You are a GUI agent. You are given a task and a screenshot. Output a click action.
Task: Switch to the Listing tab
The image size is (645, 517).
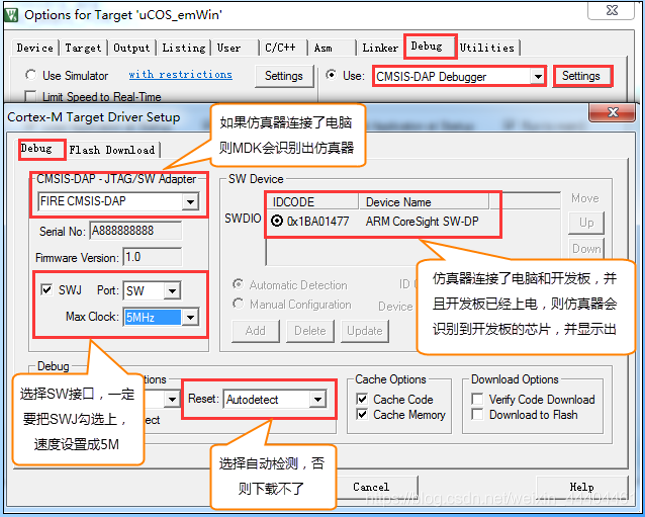(x=183, y=48)
